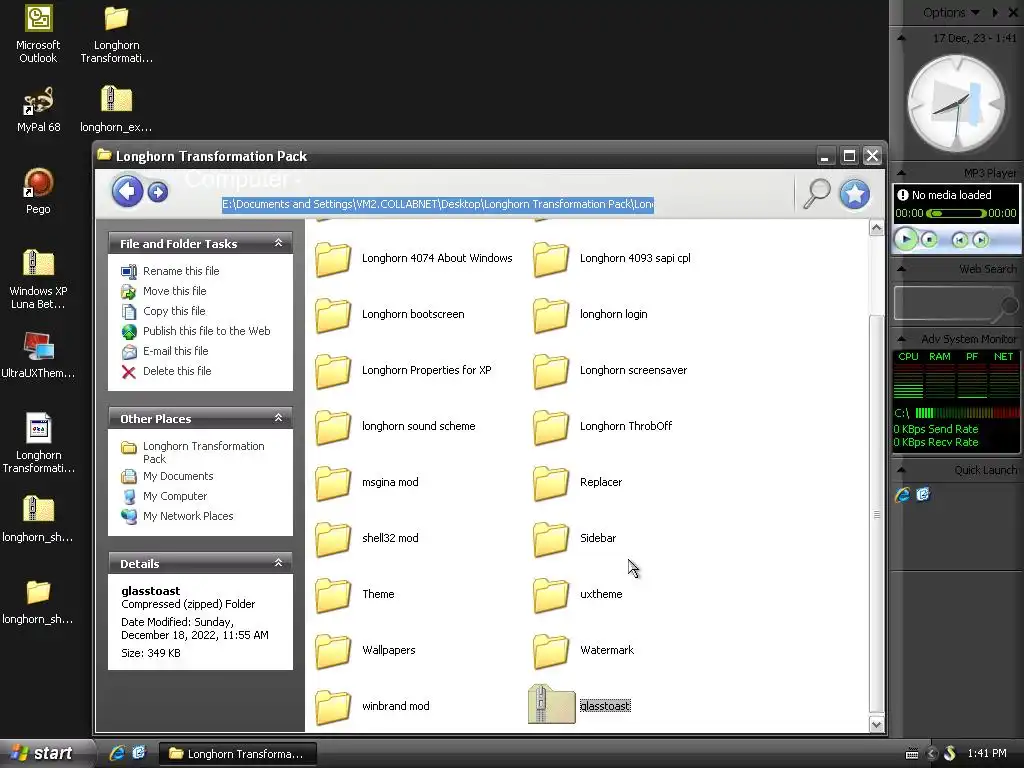1024x768 pixels.
Task: Launch Internet Explorer from taskbar quick launch
Action: click(x=117, y=754)
